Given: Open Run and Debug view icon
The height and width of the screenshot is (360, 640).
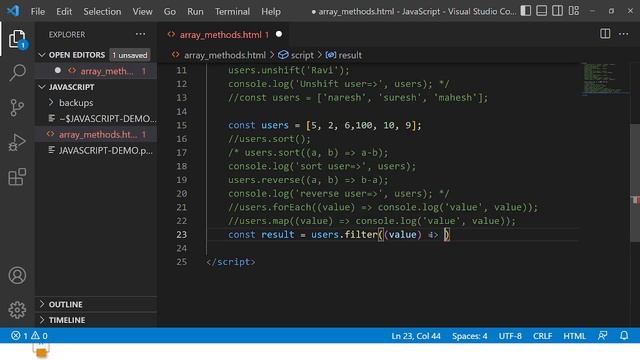Looking at the screenshot, I should pos(17,142).
